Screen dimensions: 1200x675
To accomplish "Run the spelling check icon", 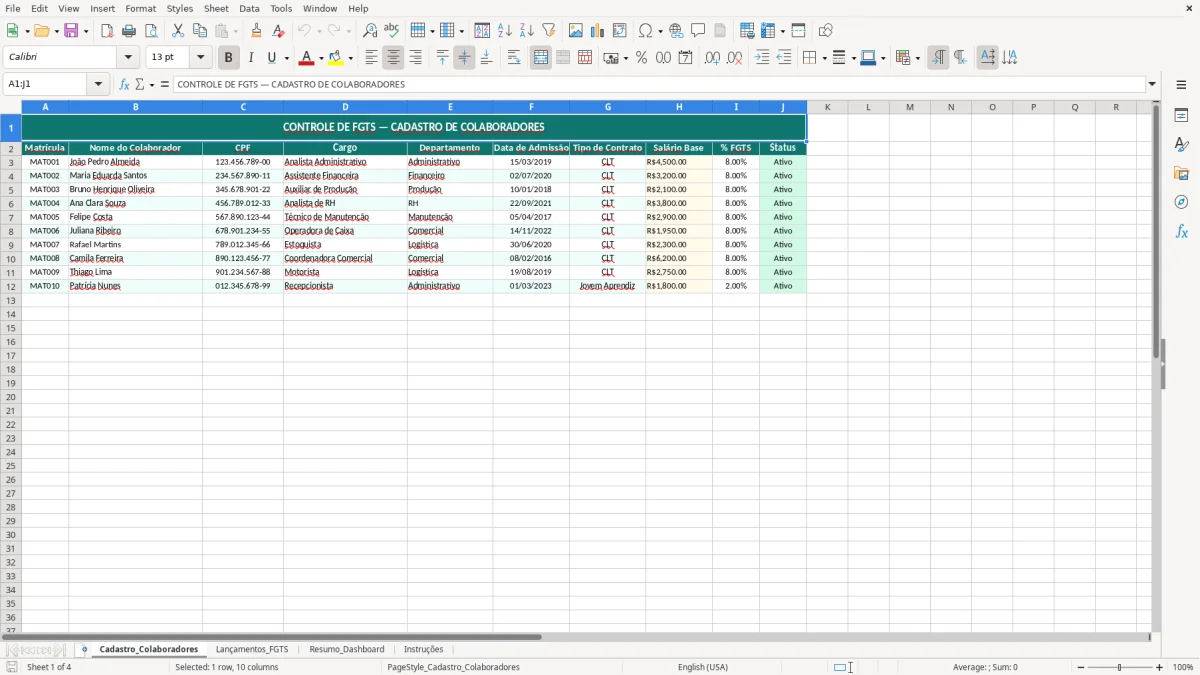I will click(392, 31).
